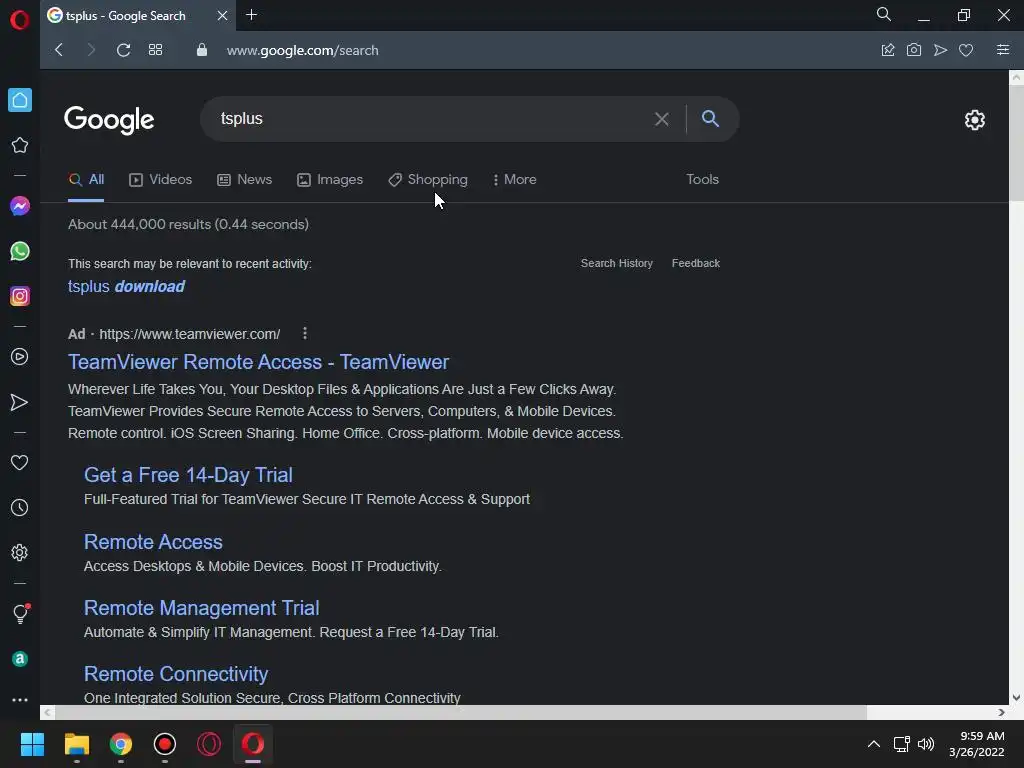Screen dimensions: 1024x768
Task: Take a snapshot with camera icon
Action: pyautogui.click(x=914, y=50)
